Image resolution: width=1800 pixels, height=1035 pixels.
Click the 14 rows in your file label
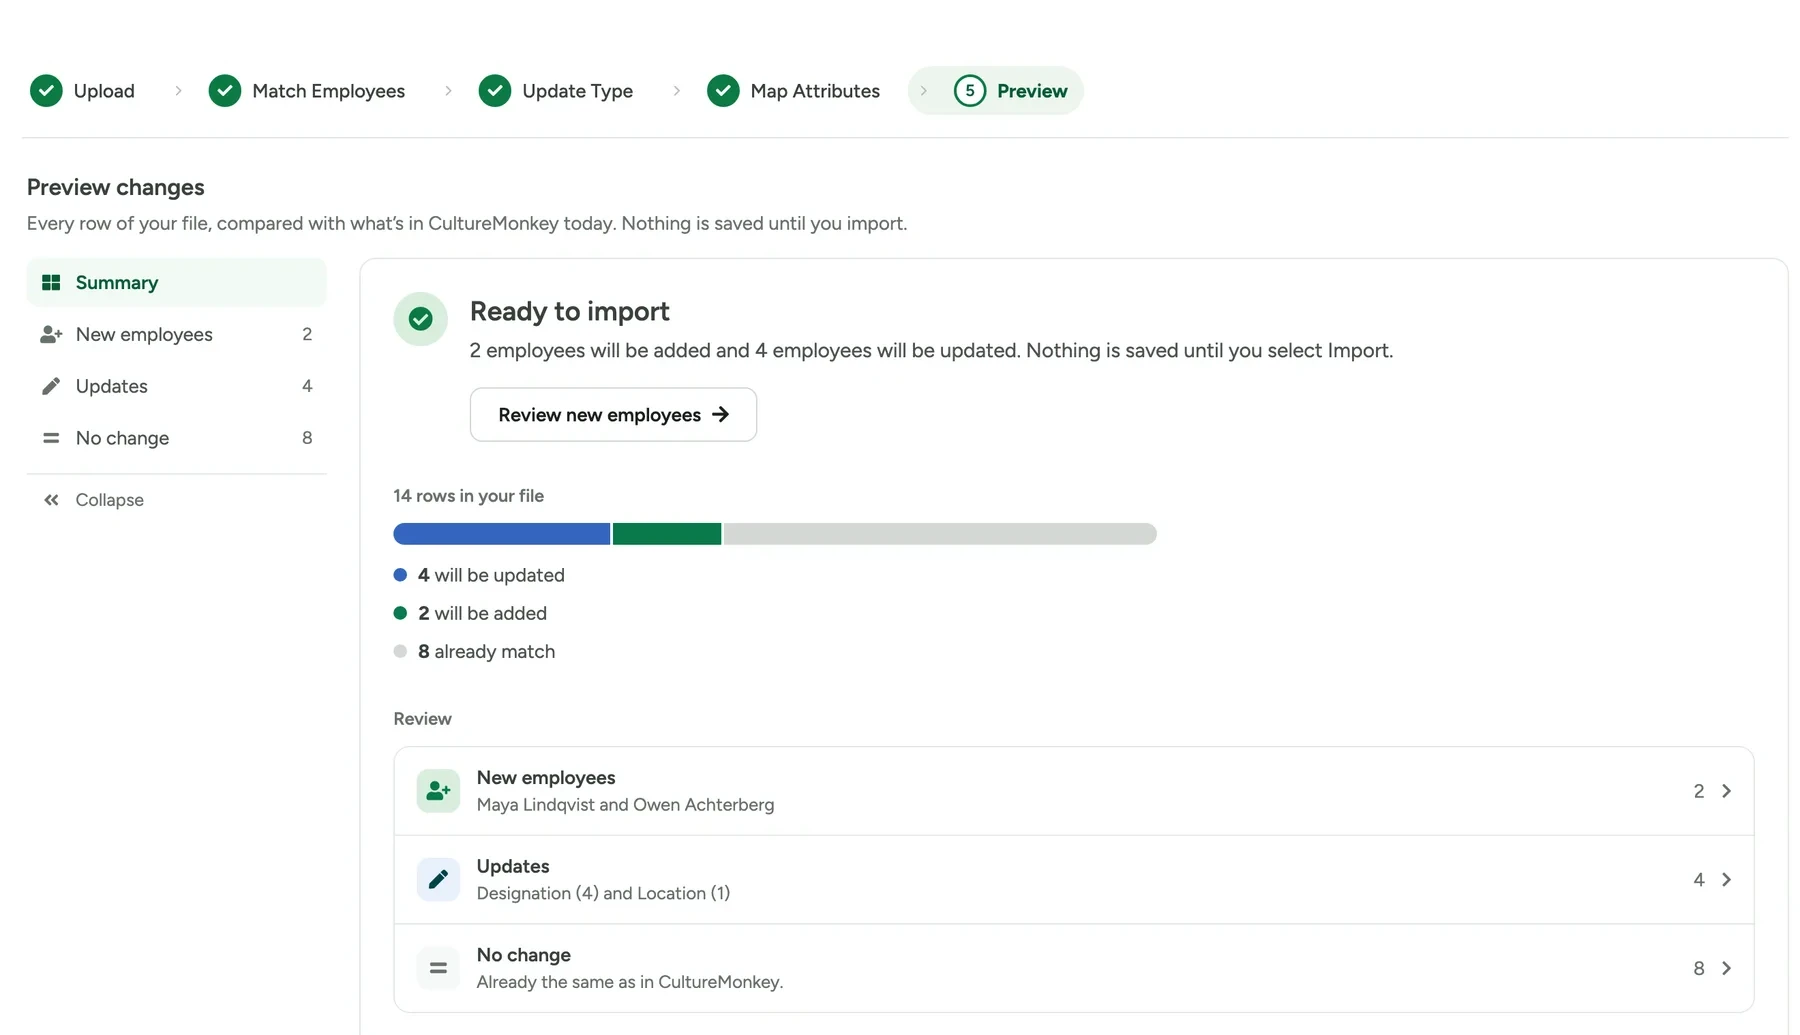point(469,496)
